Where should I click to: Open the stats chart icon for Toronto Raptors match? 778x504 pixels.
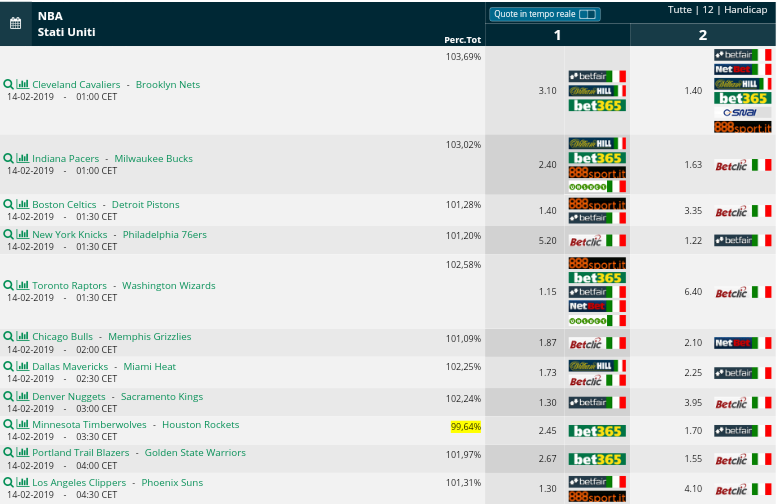pyautogui.click(x=22, y=285)
